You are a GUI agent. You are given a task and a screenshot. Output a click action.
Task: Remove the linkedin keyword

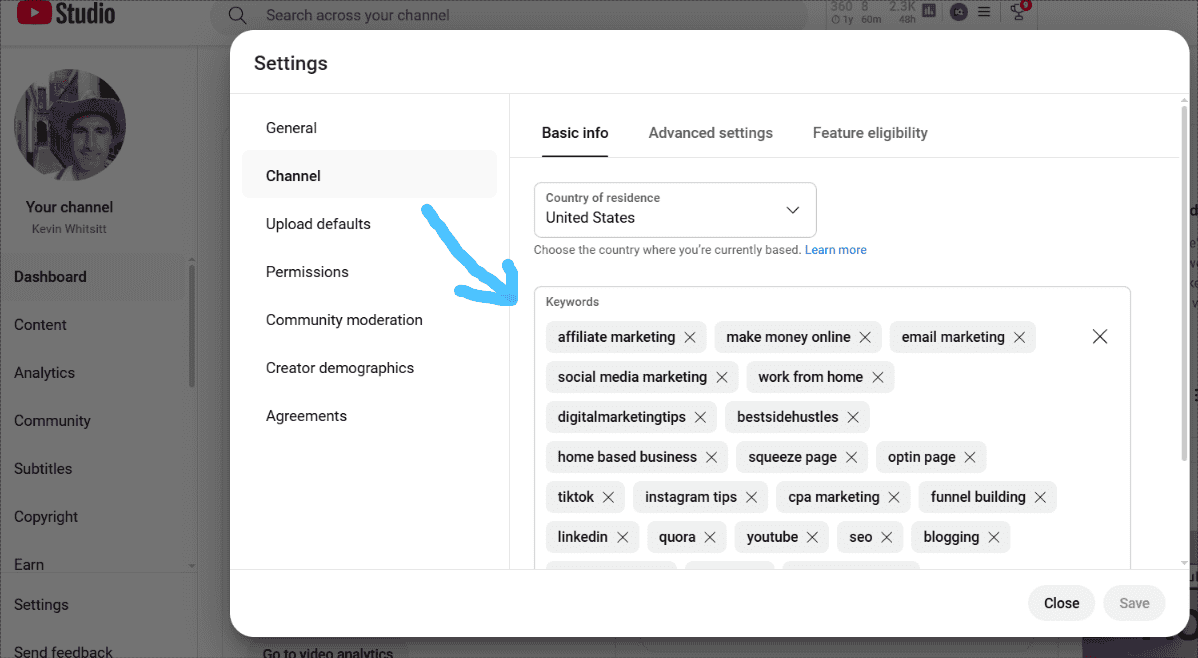click(x=623, y=537)
